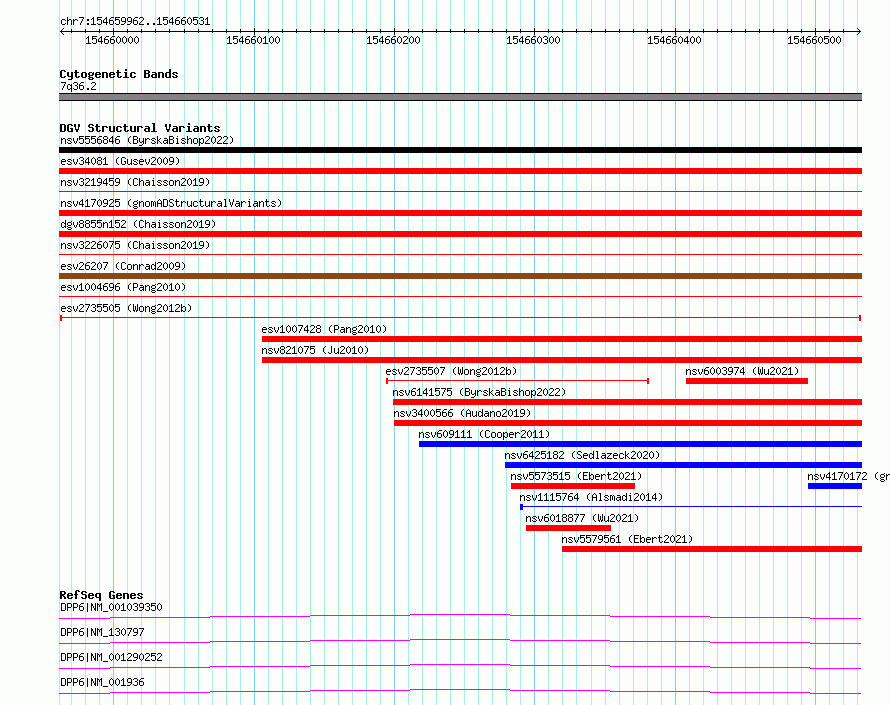Open DPP6|NM_001039350 transcript
The image size is (890, 705).
click(x=111, y=607)
